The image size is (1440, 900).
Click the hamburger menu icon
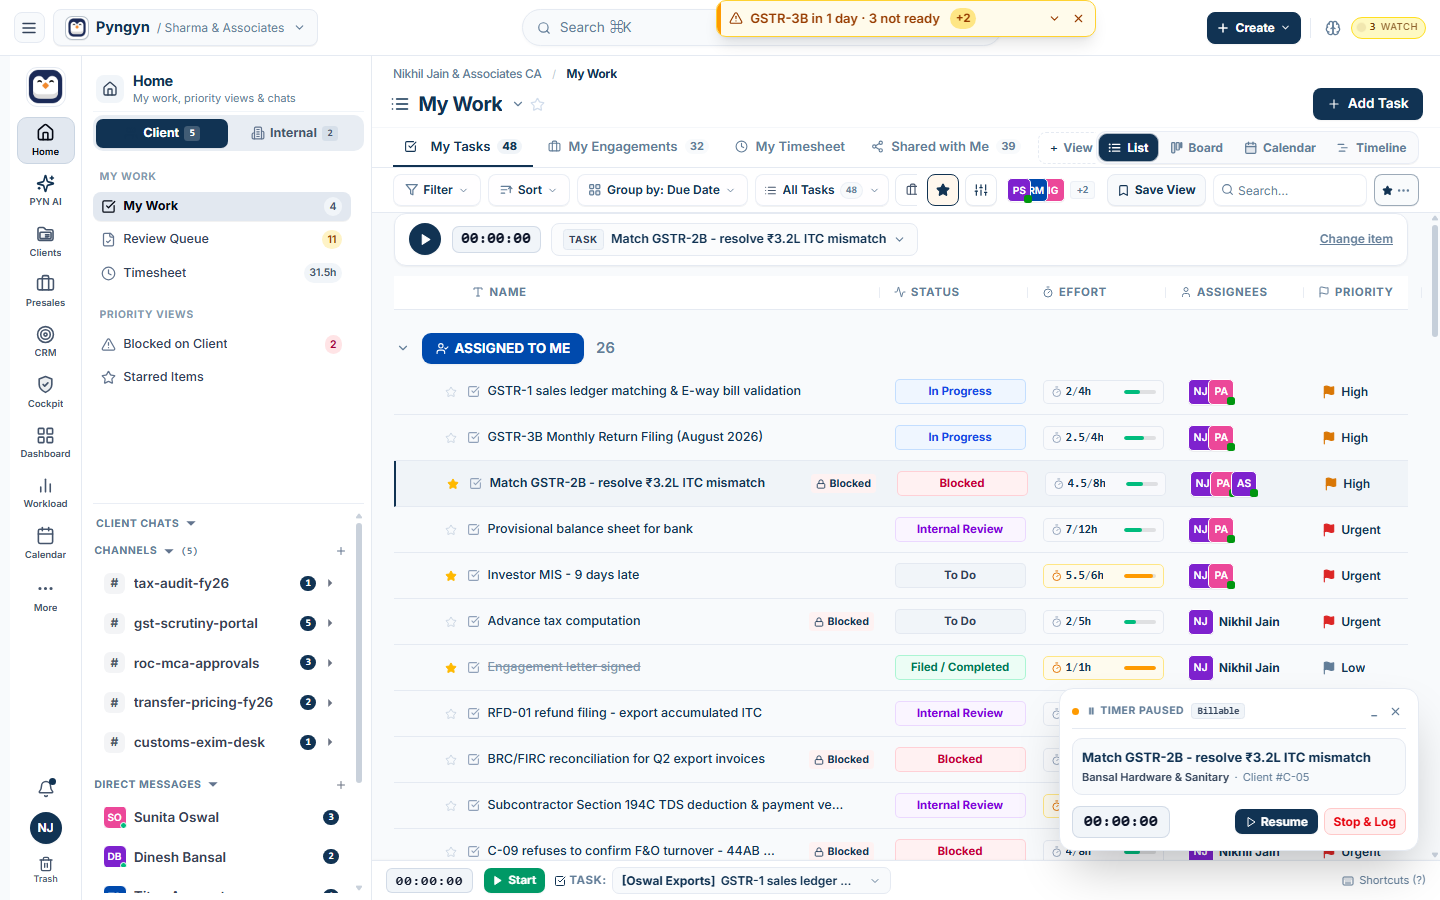click(x=29, y=28)
